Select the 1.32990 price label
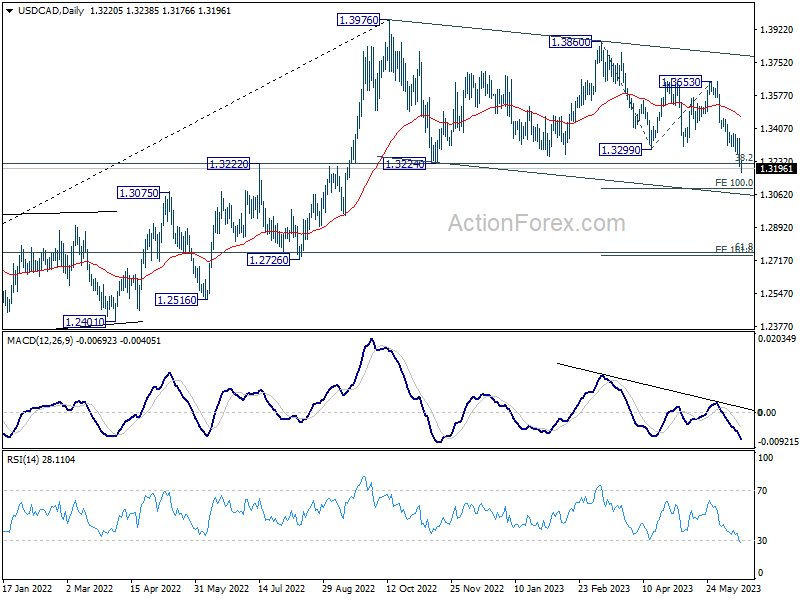This screenshot has height=600, width=800. tap(620, 149)
